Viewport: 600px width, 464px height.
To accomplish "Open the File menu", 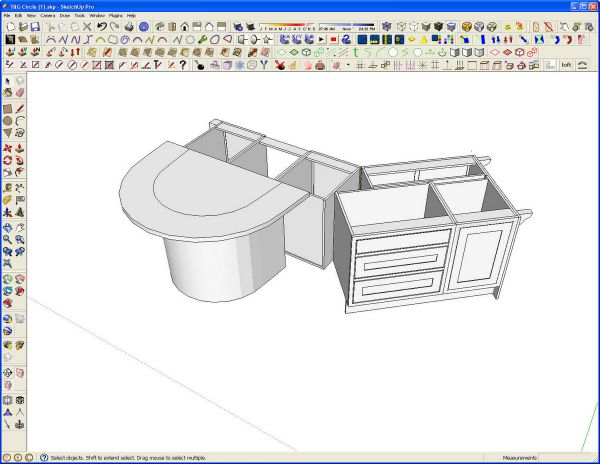I will [7, 16].
